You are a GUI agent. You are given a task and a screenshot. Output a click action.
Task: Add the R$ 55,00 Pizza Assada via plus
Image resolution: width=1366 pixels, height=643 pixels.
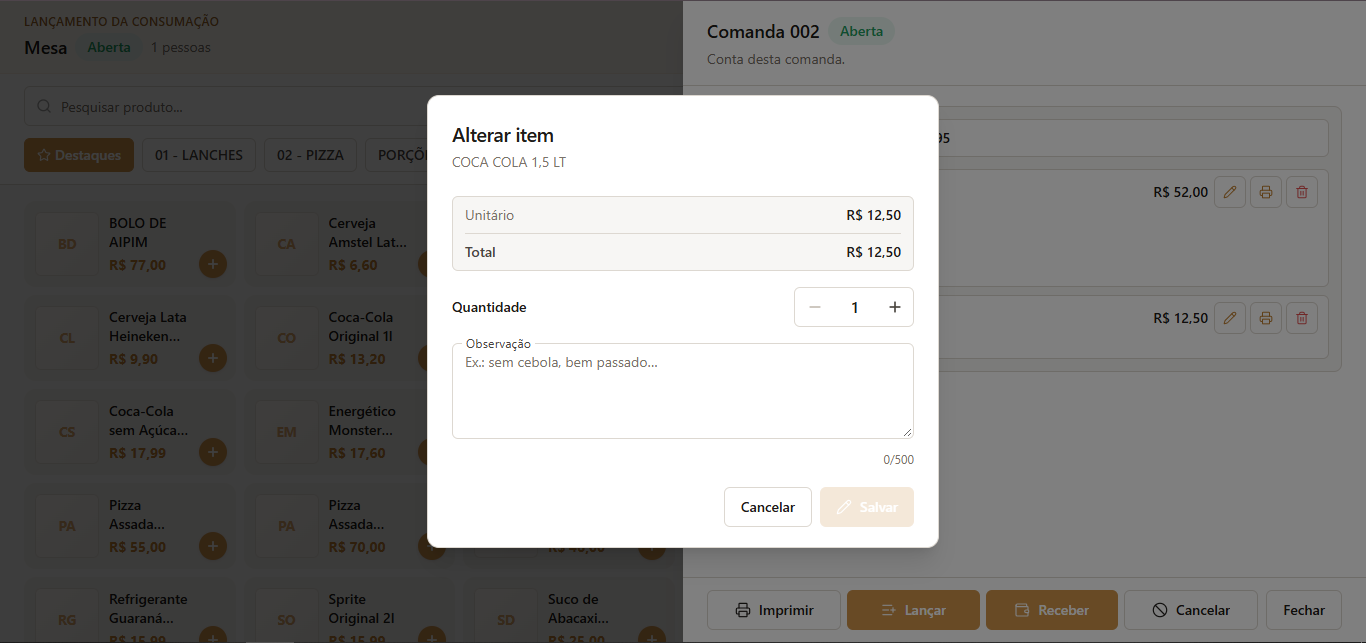pos(213,547)
